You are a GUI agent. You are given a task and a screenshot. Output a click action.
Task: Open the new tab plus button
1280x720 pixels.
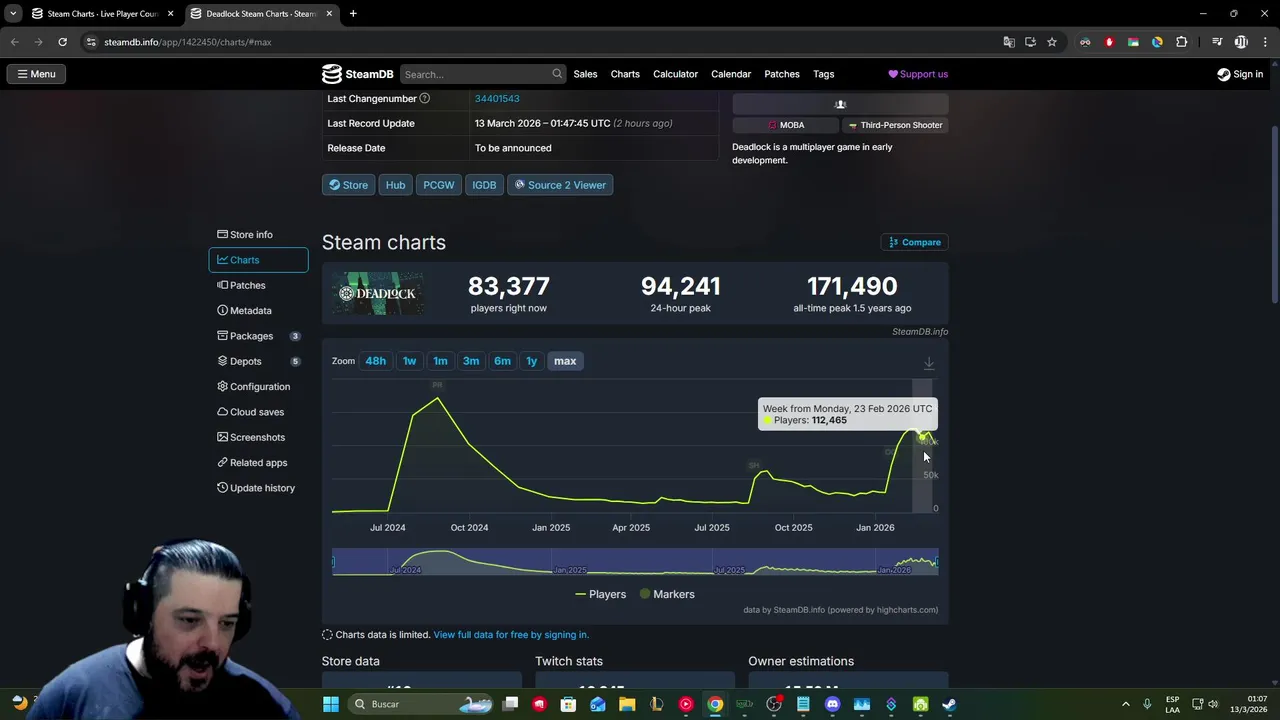click(353, 14)
